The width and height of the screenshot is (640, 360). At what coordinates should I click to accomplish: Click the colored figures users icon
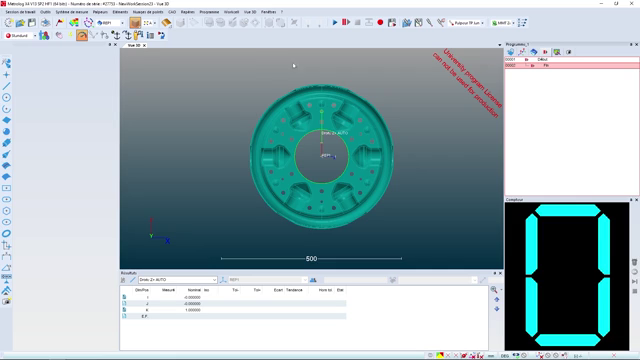pos(44,36)
